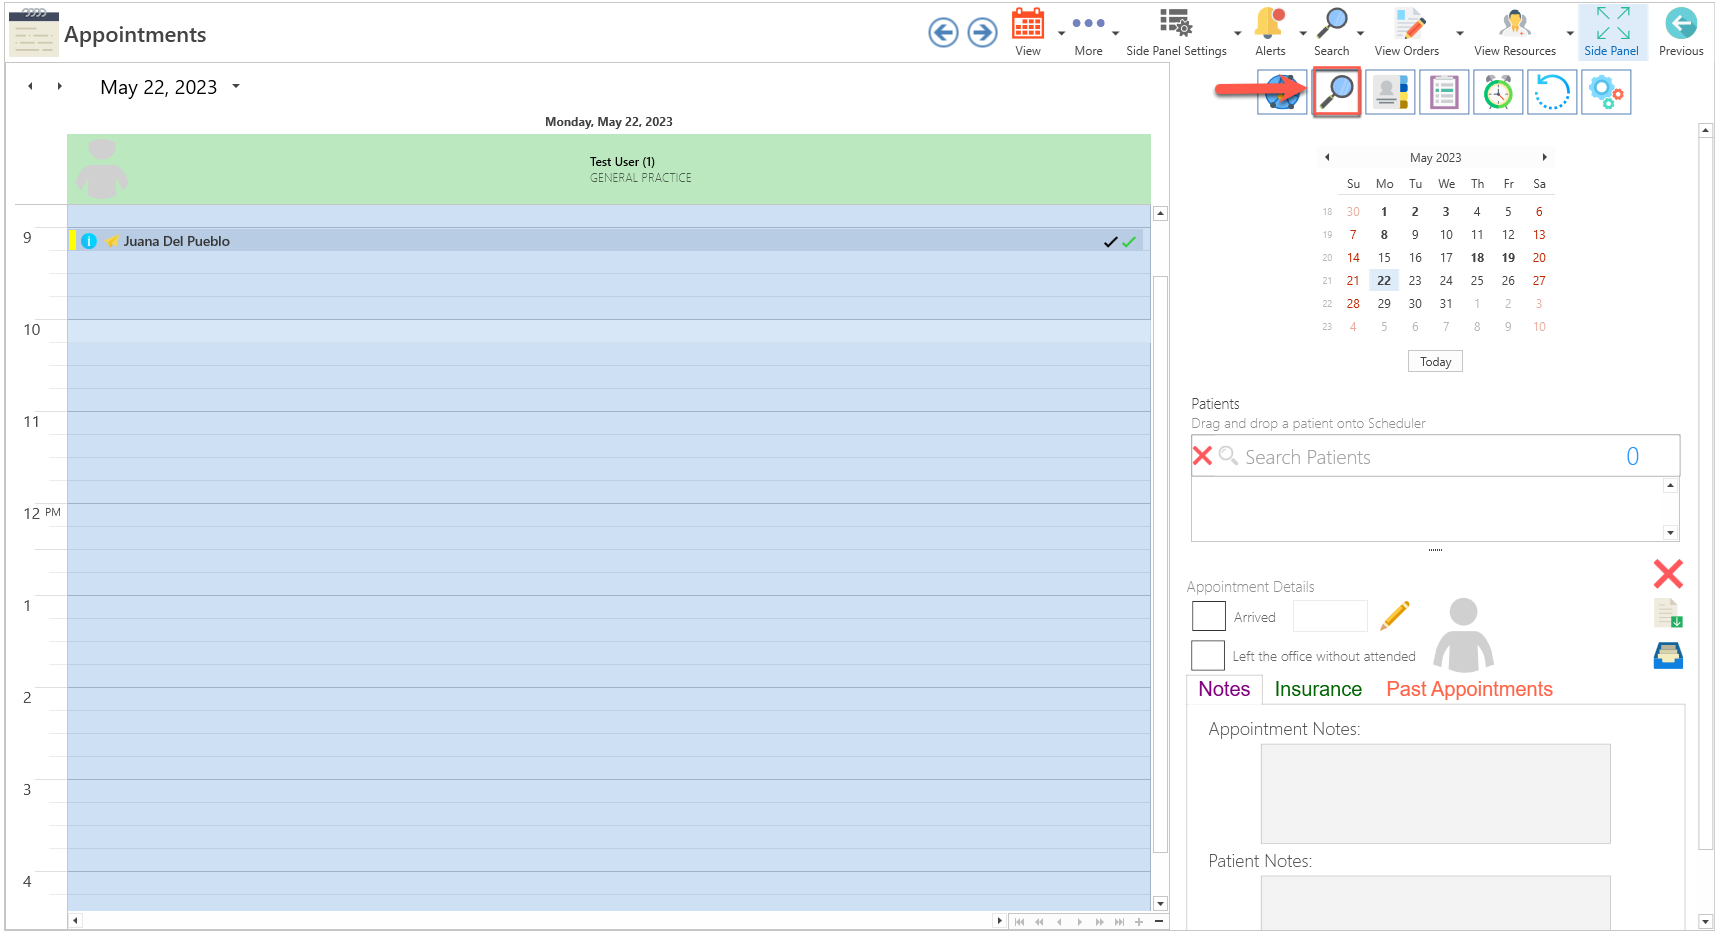Select May 18 in mini calendar
Viewport: 1721px width, 936px height.
[x=1477, y=258]
